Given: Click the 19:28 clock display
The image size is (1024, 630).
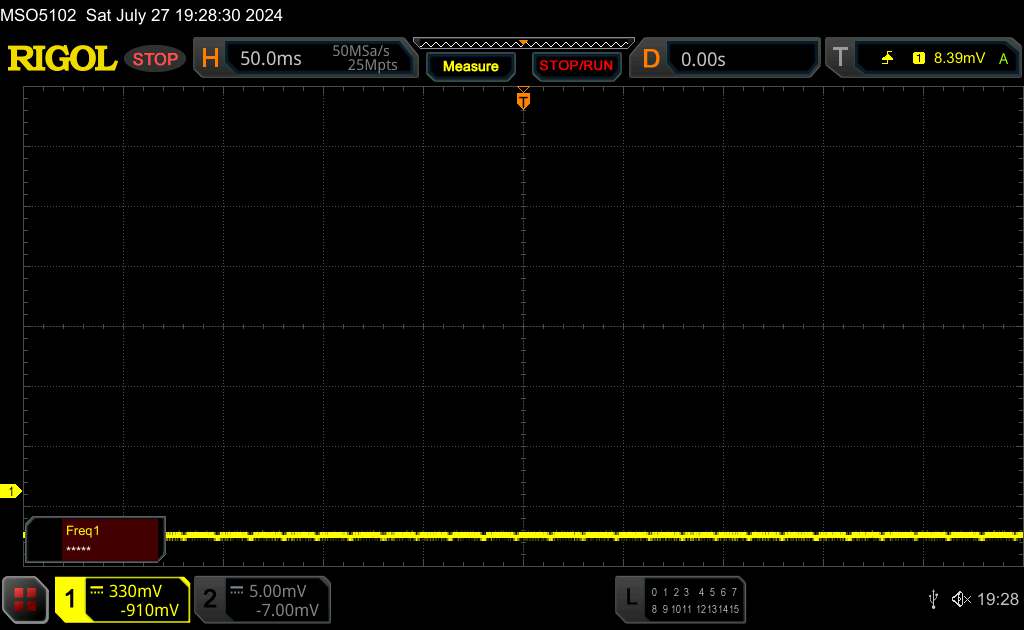Looking at the screenshot, I should [x=998, y=599].
